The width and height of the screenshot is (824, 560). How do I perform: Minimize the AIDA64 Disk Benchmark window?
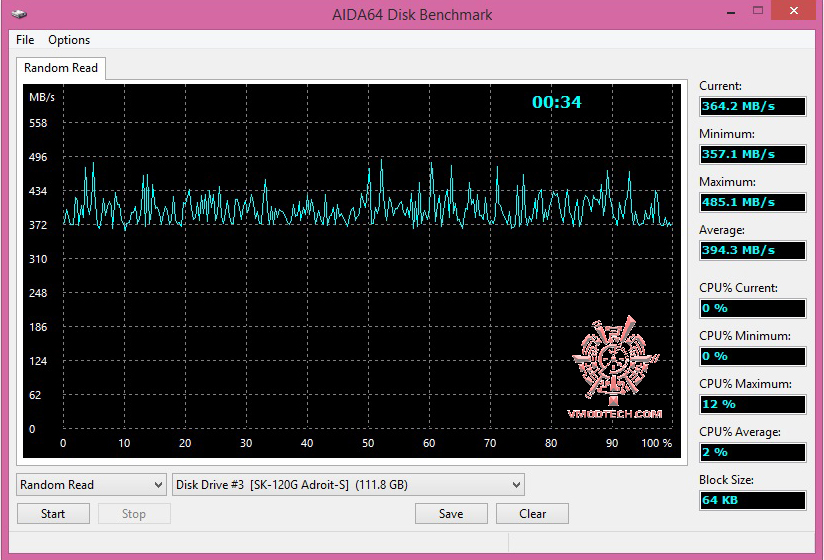click(x=731, y=12)
